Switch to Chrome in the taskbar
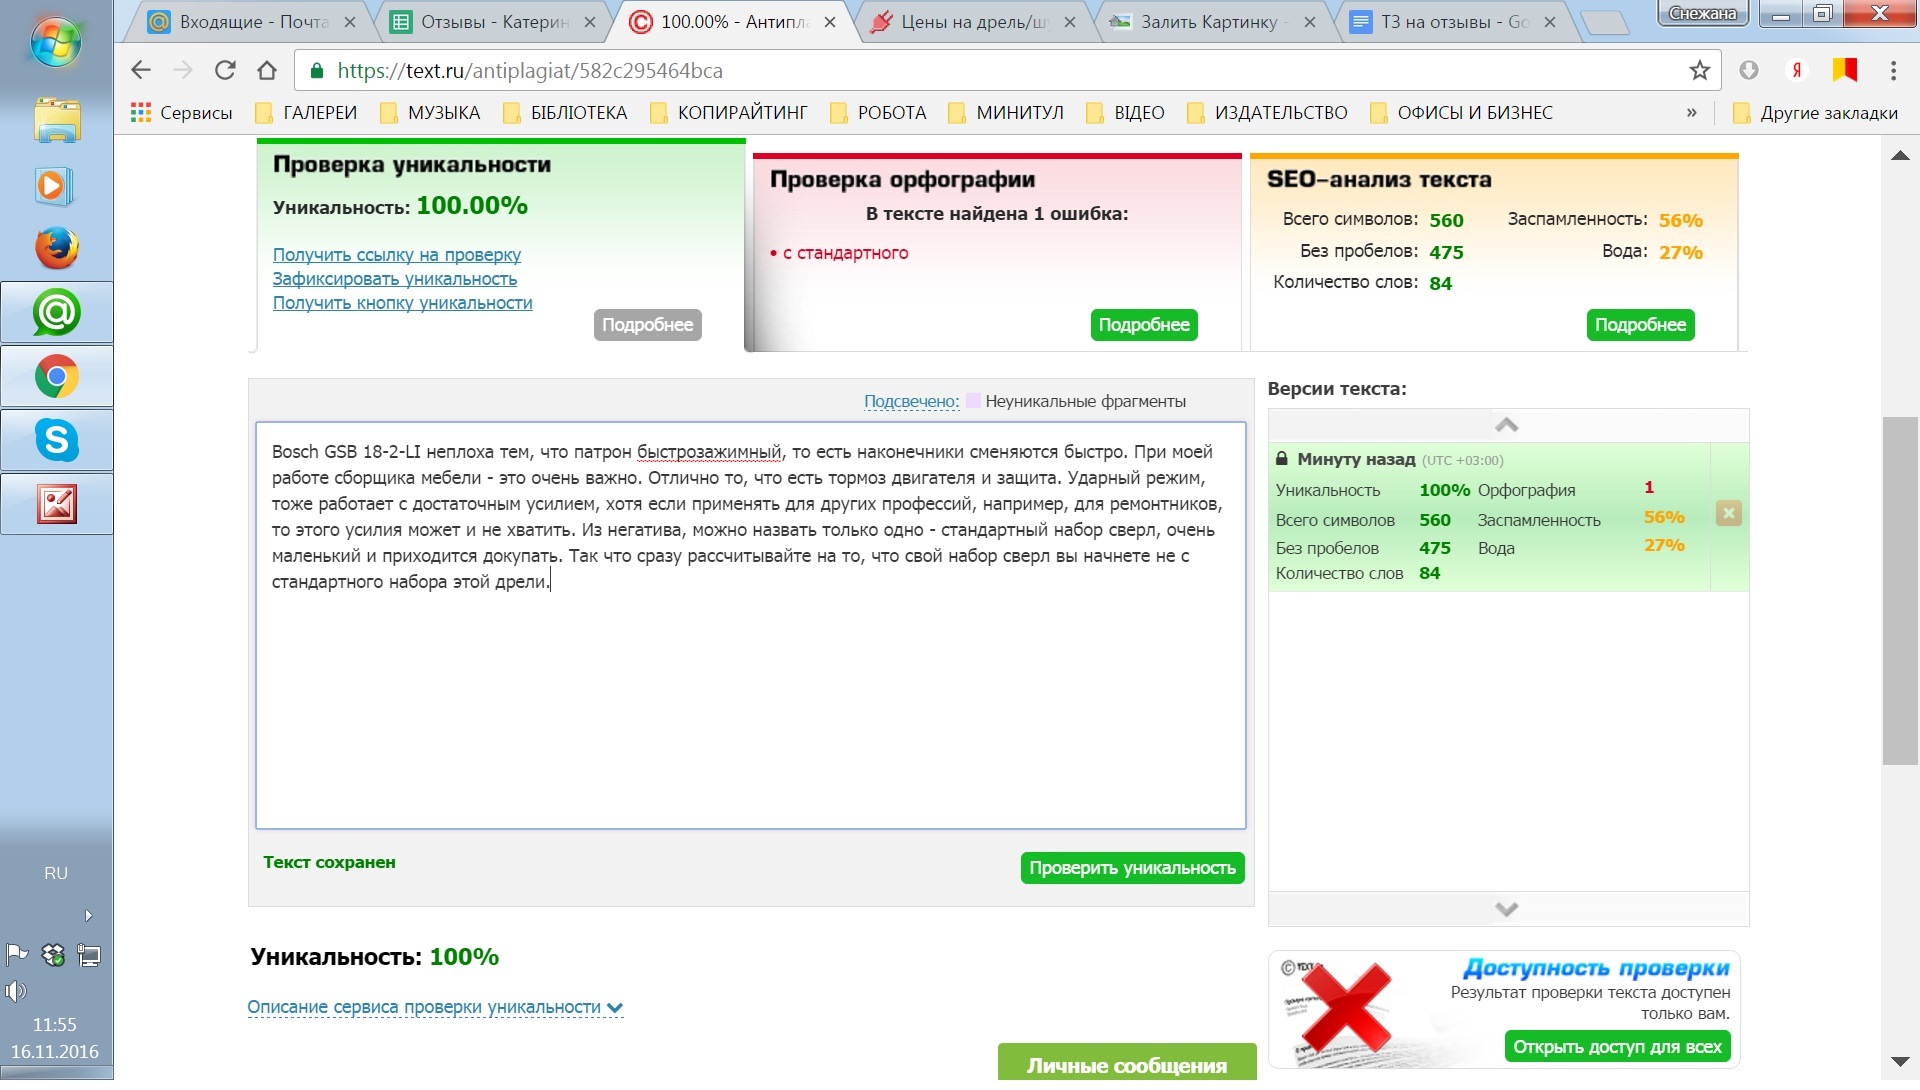 click(x=57, y=377)
